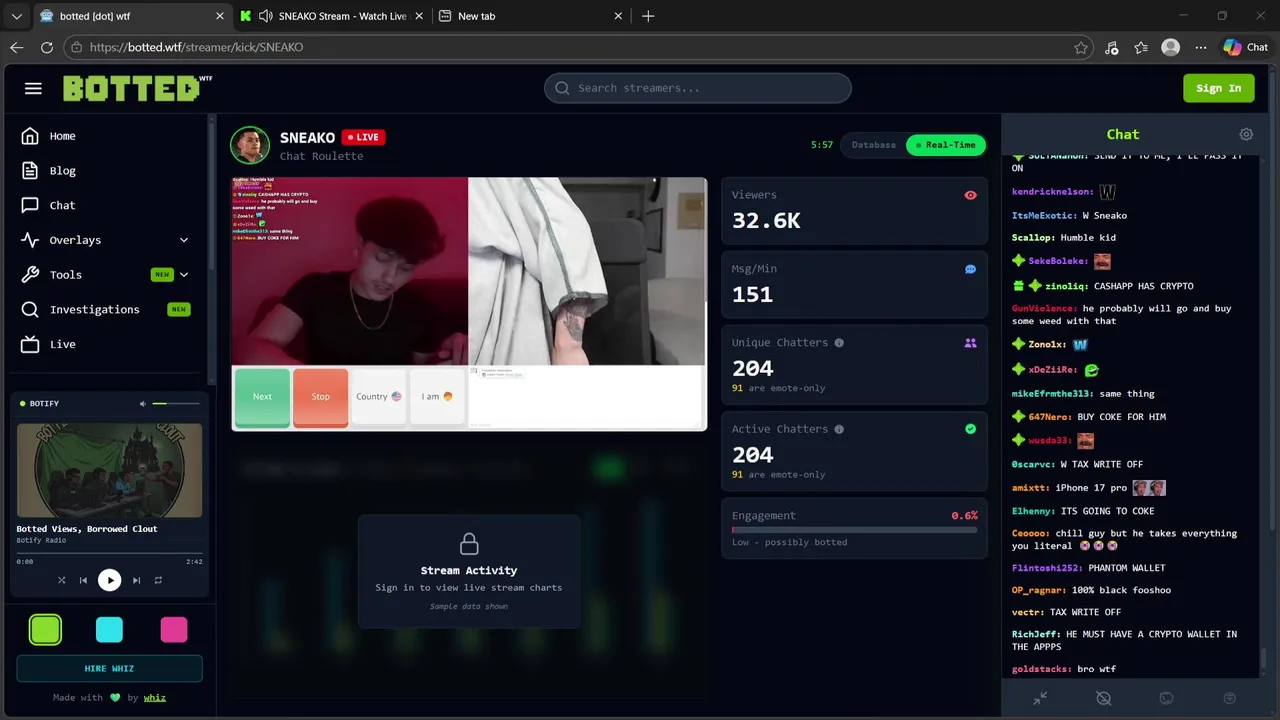Favorite this page with the star icon
This screenshot has height=720, width=1280.
[1081, 47]
